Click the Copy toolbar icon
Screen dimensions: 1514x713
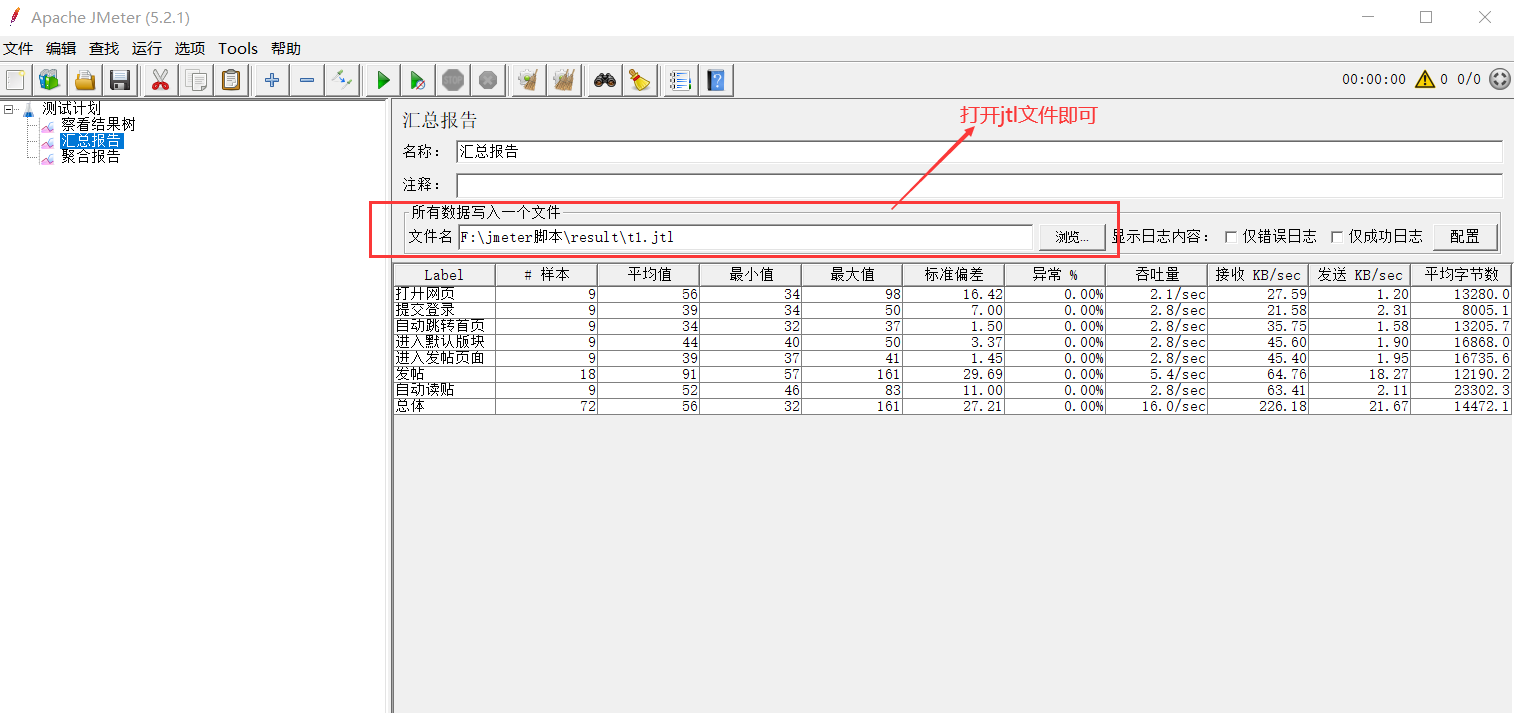pos(196,80)
